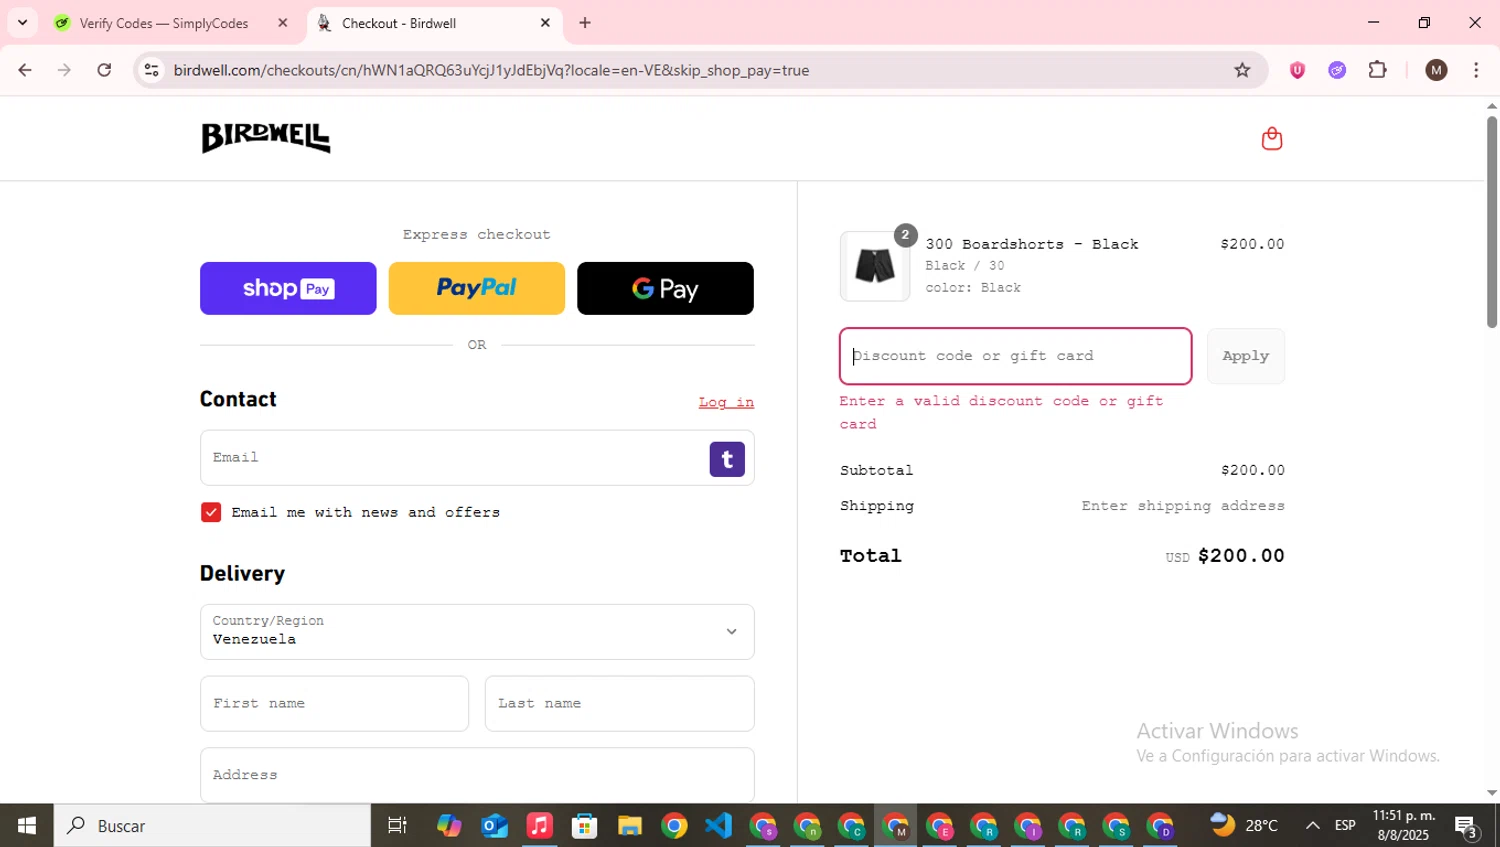Open Microsoft Store from the taskbar
The height and width of the screenshot is (847, 1500).
tap(585, 826)
